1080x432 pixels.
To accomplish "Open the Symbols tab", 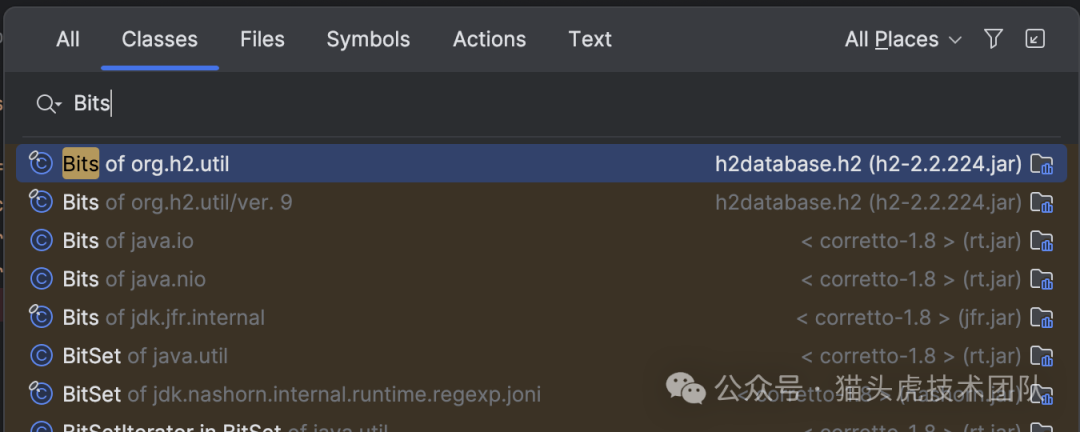I will [368, 39].
